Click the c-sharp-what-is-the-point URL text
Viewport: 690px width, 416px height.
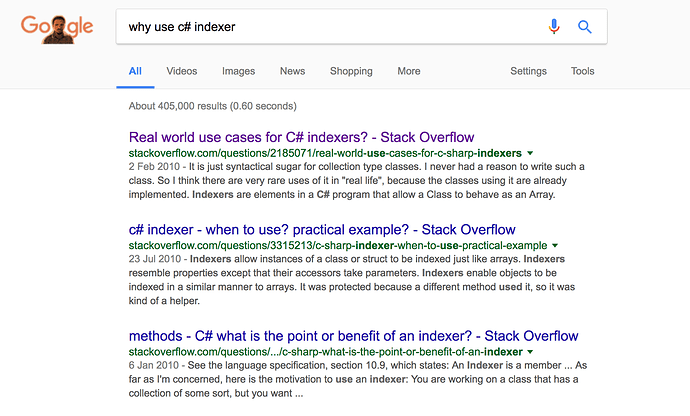click(325, 352)
